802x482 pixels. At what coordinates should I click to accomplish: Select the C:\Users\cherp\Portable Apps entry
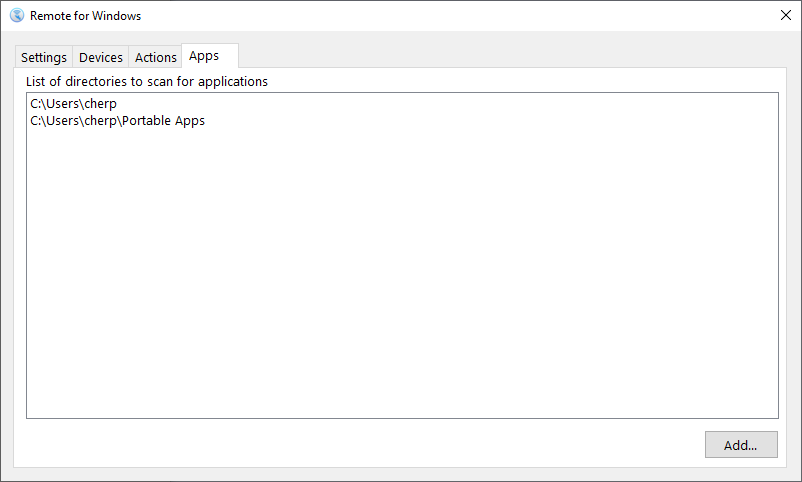pyautogui.click(x=117, y=121)
